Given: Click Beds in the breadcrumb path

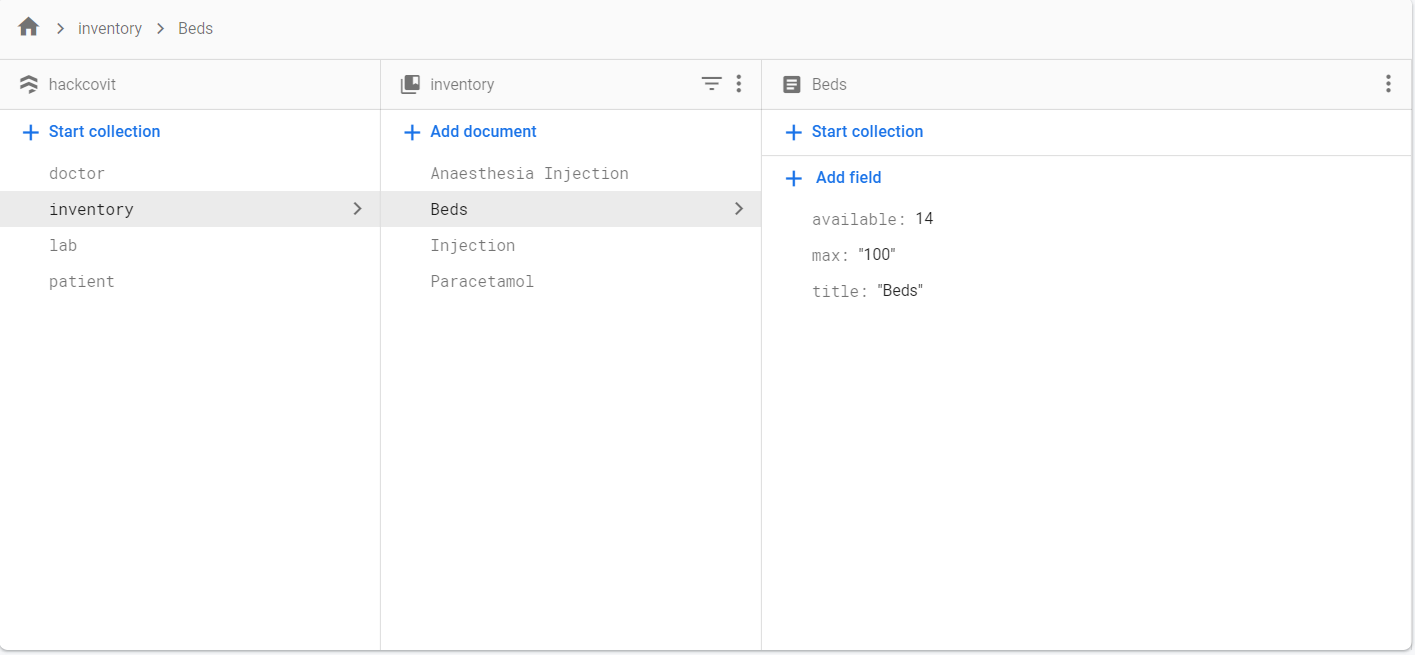Looking at the screenshot, I should (x=195, y=28).
